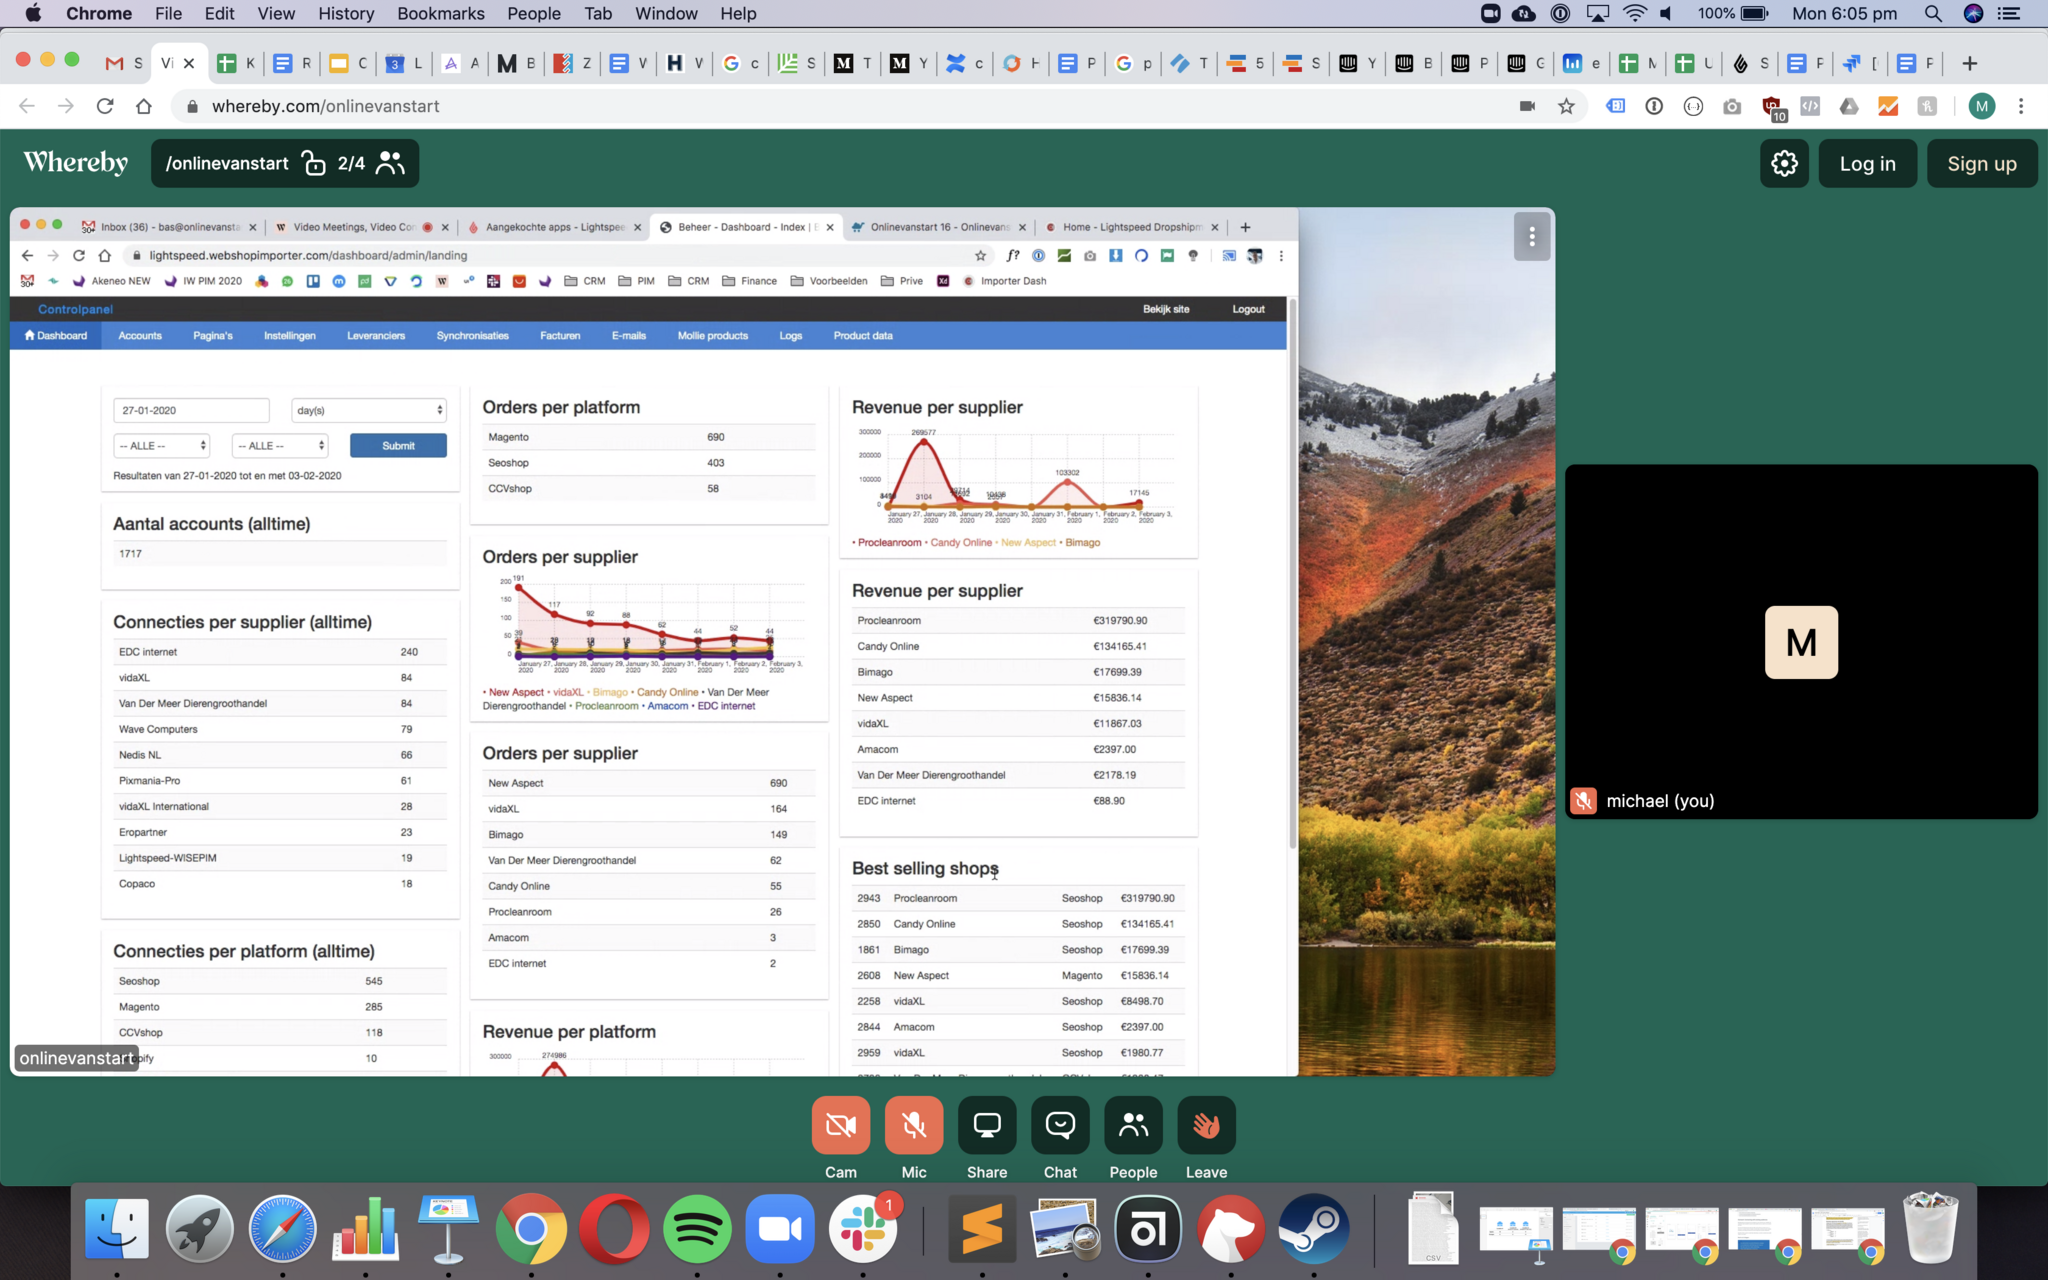This screenshot has height=1280, width=2048.
Task: Open Chrome three-dot menu
Action: coord(2021,106)
